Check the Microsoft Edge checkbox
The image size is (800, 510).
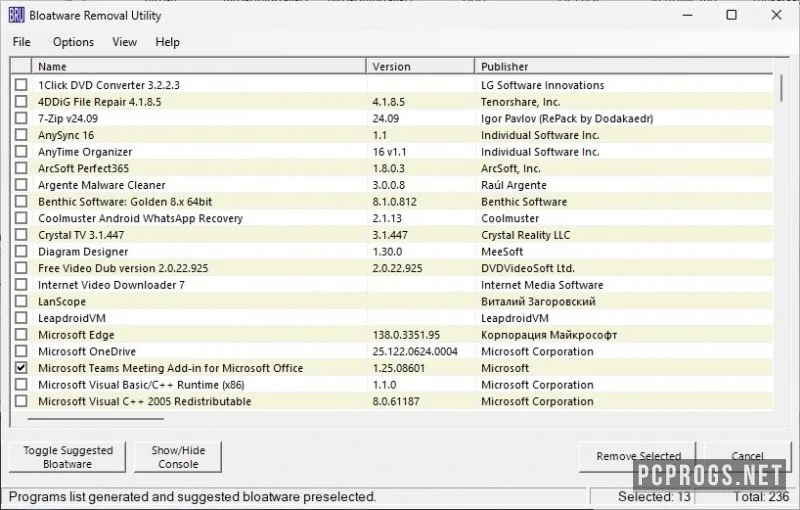pos(21,335)
